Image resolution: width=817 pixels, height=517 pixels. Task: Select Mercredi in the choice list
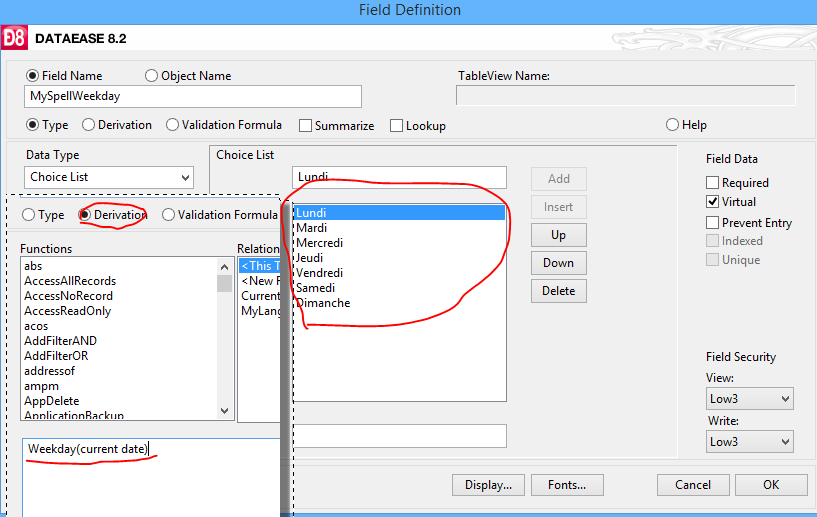(x=400, y=243)
